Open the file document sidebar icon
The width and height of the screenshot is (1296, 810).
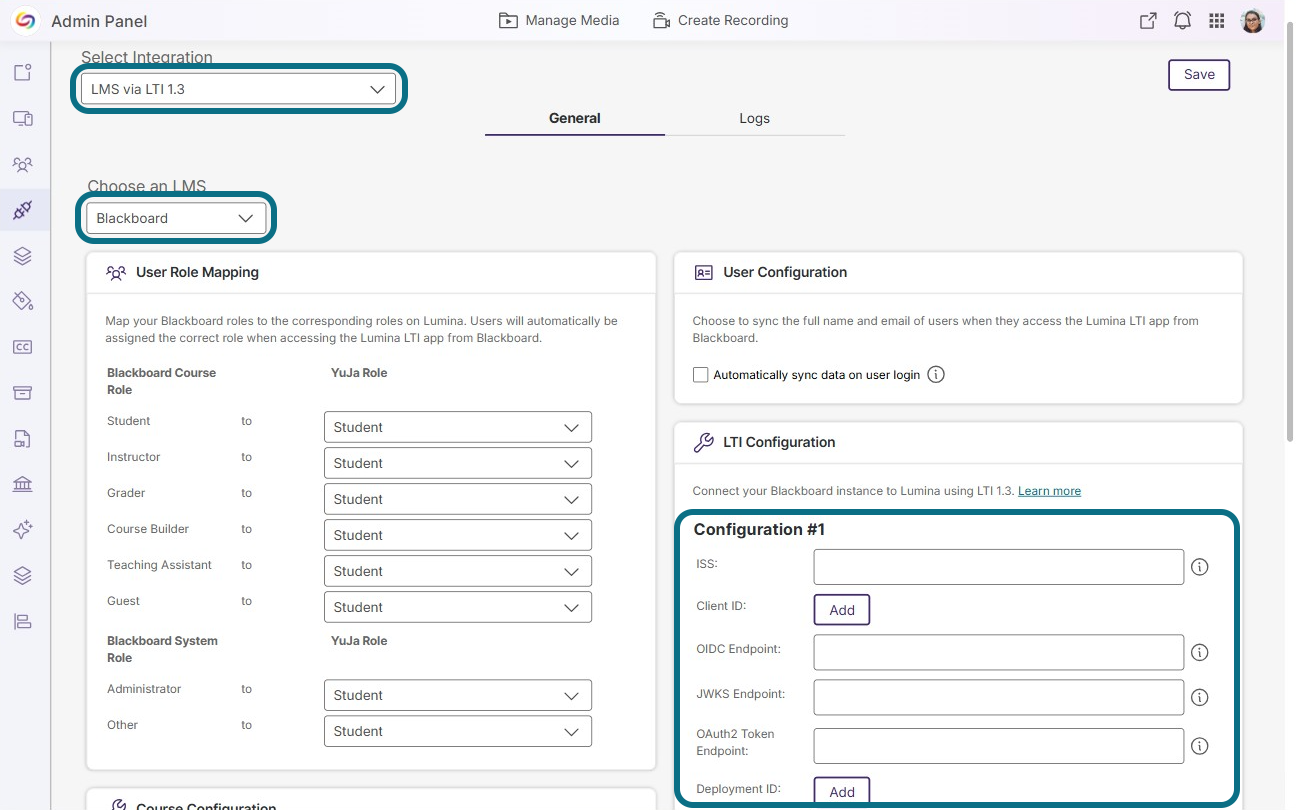click(23, 438)
